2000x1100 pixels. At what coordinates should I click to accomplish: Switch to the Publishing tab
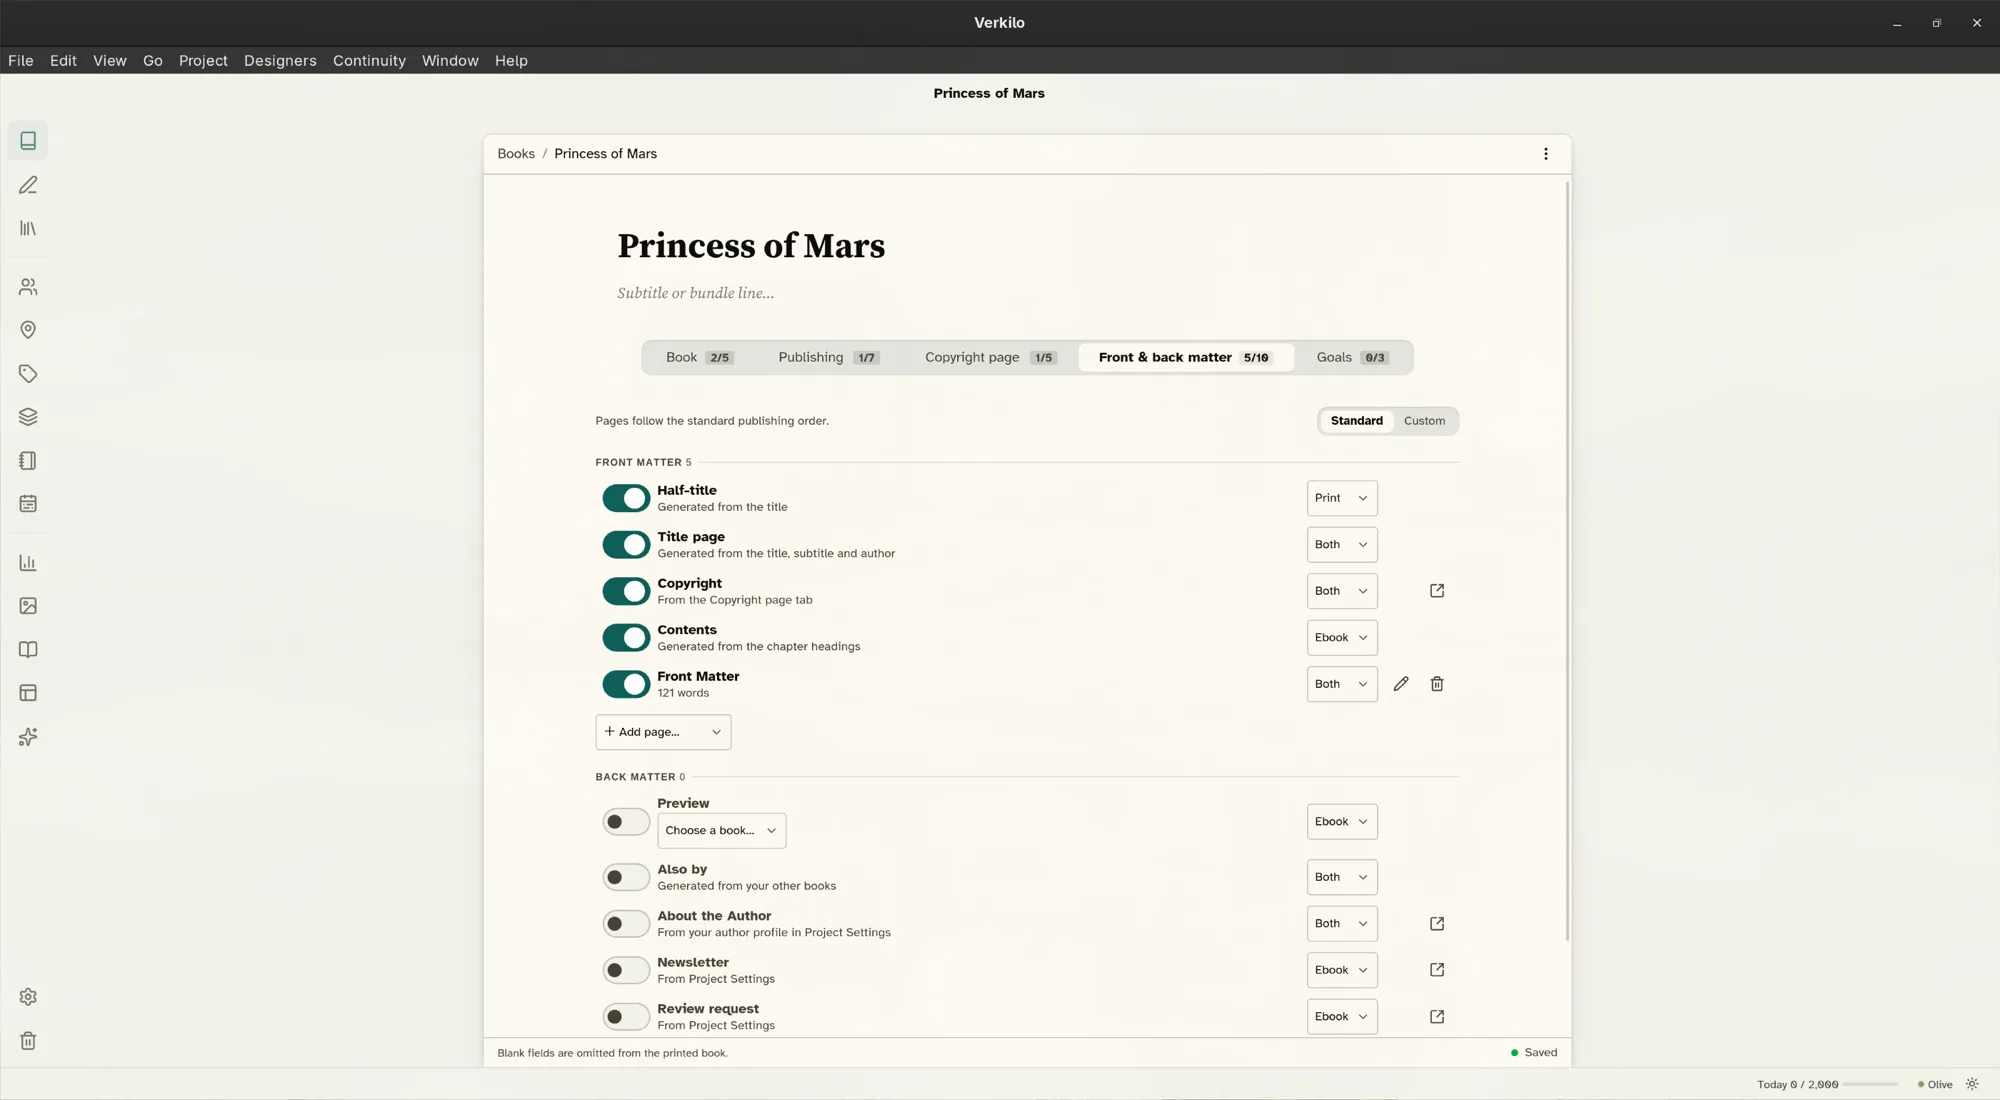click(828, 357)
